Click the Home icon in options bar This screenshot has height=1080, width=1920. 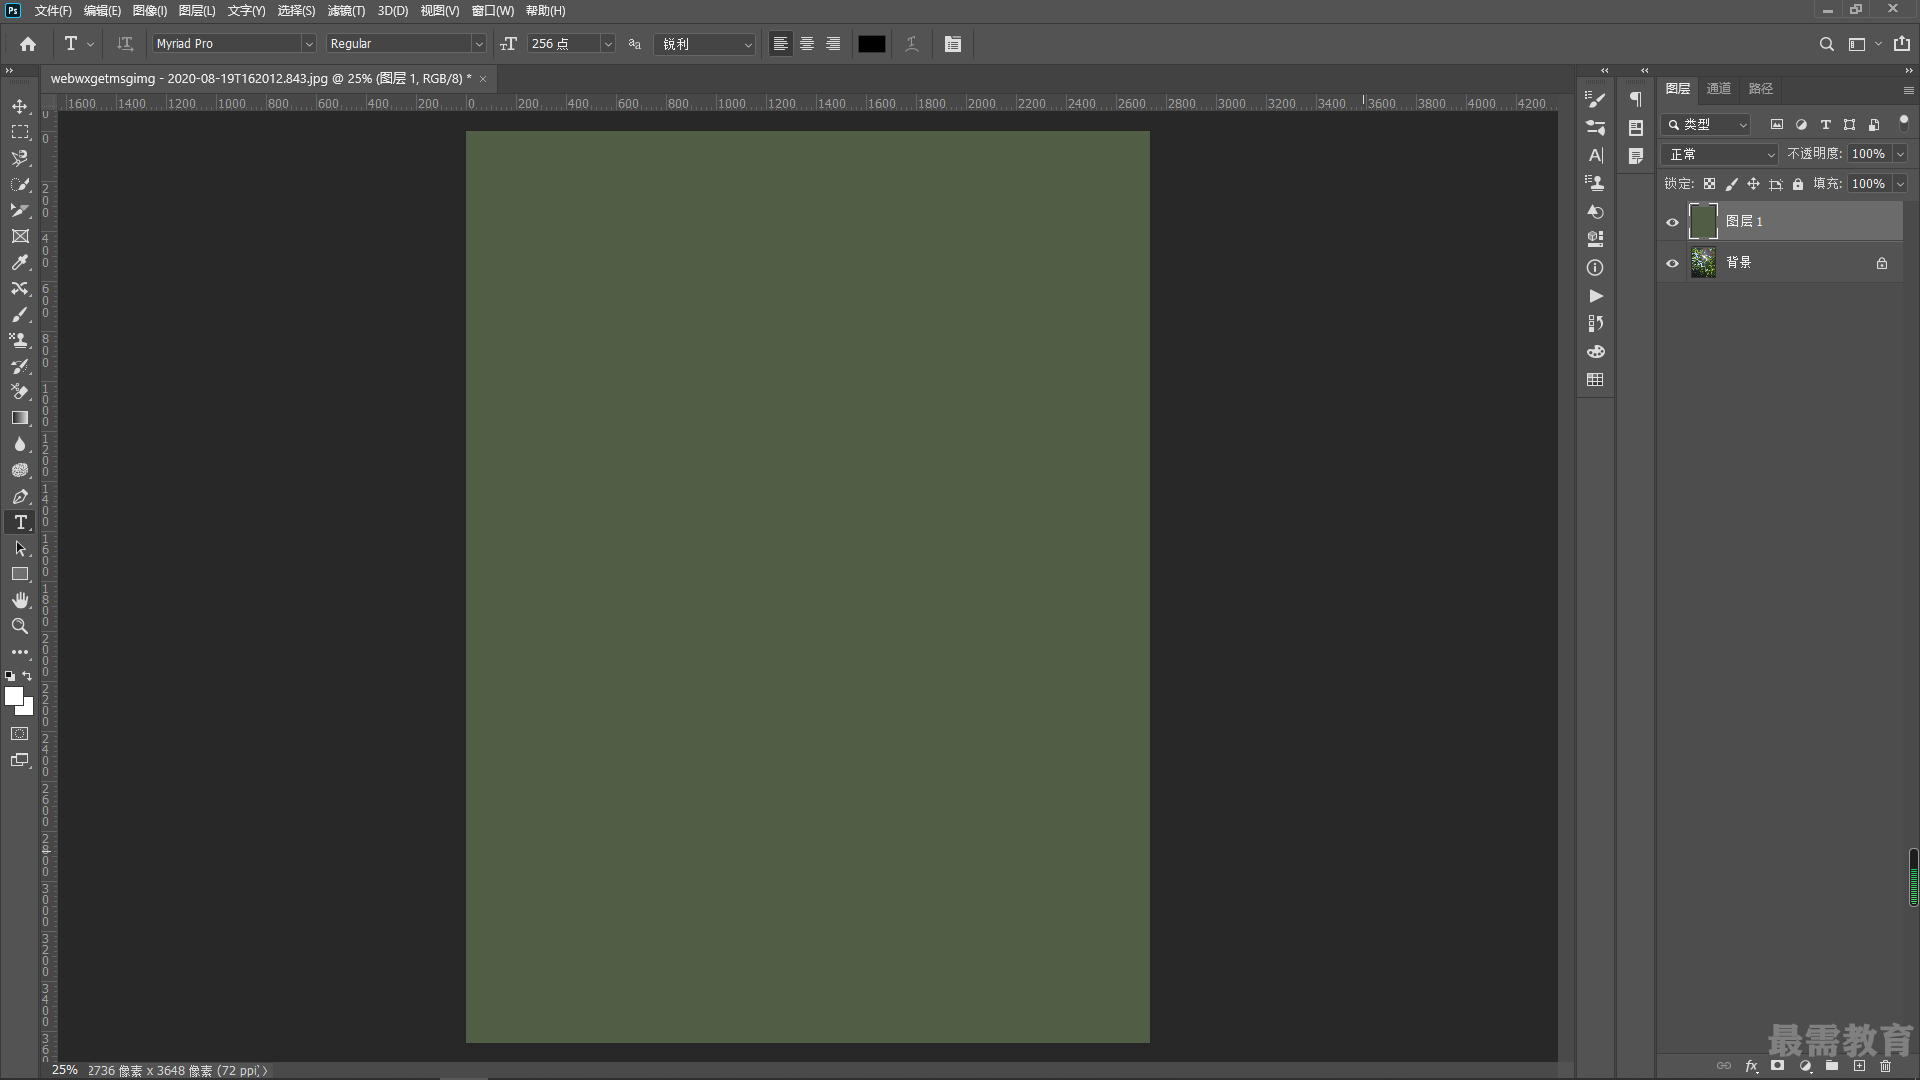28,44
